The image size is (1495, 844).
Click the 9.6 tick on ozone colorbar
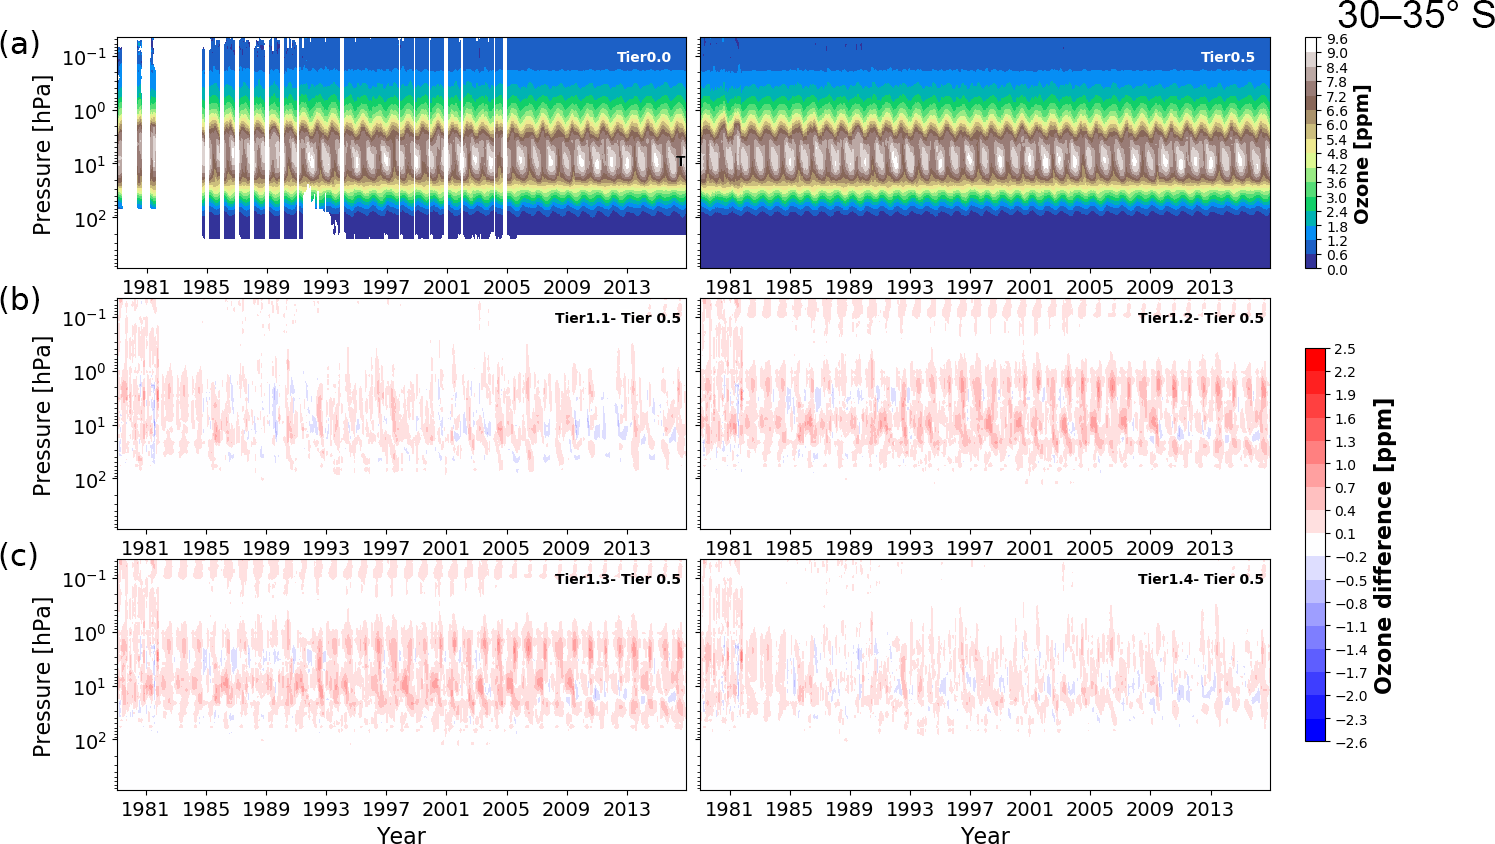[x=1337, y=40]
